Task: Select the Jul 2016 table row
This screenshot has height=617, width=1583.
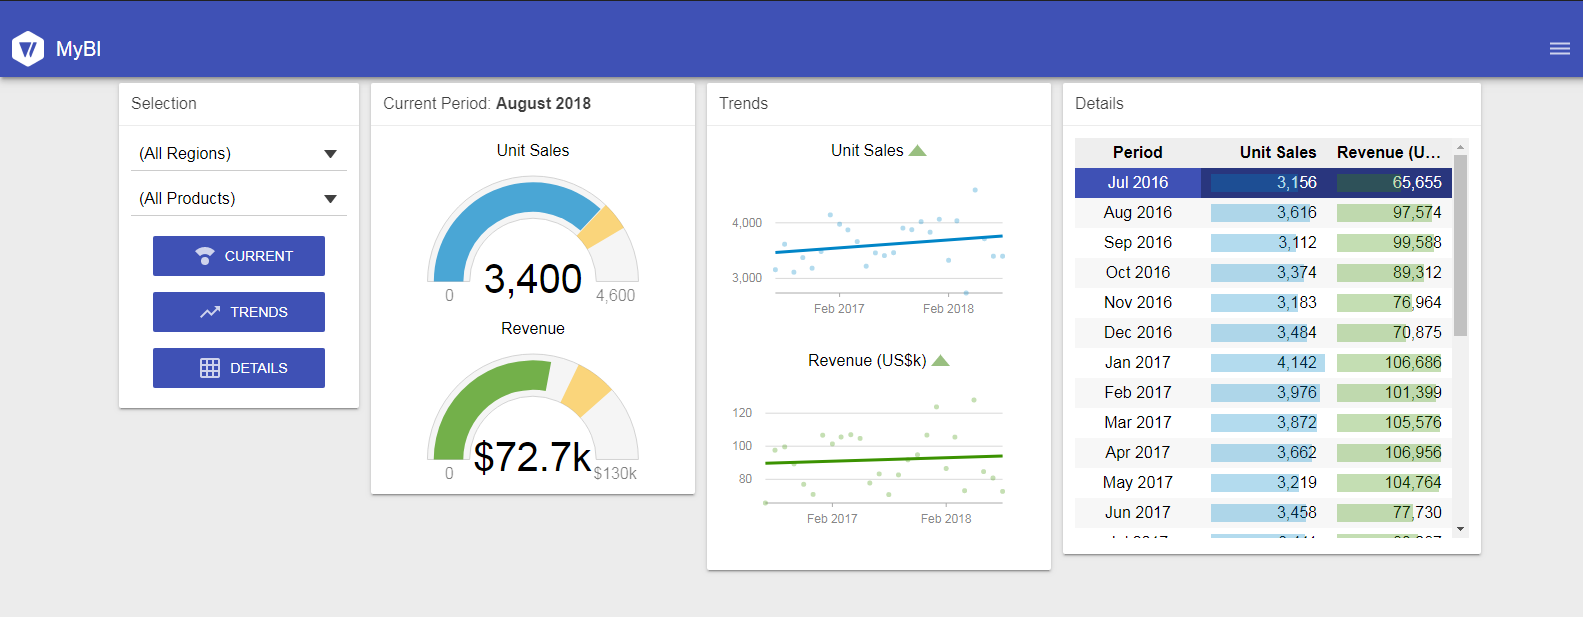Action: (x=1137, y=182)
